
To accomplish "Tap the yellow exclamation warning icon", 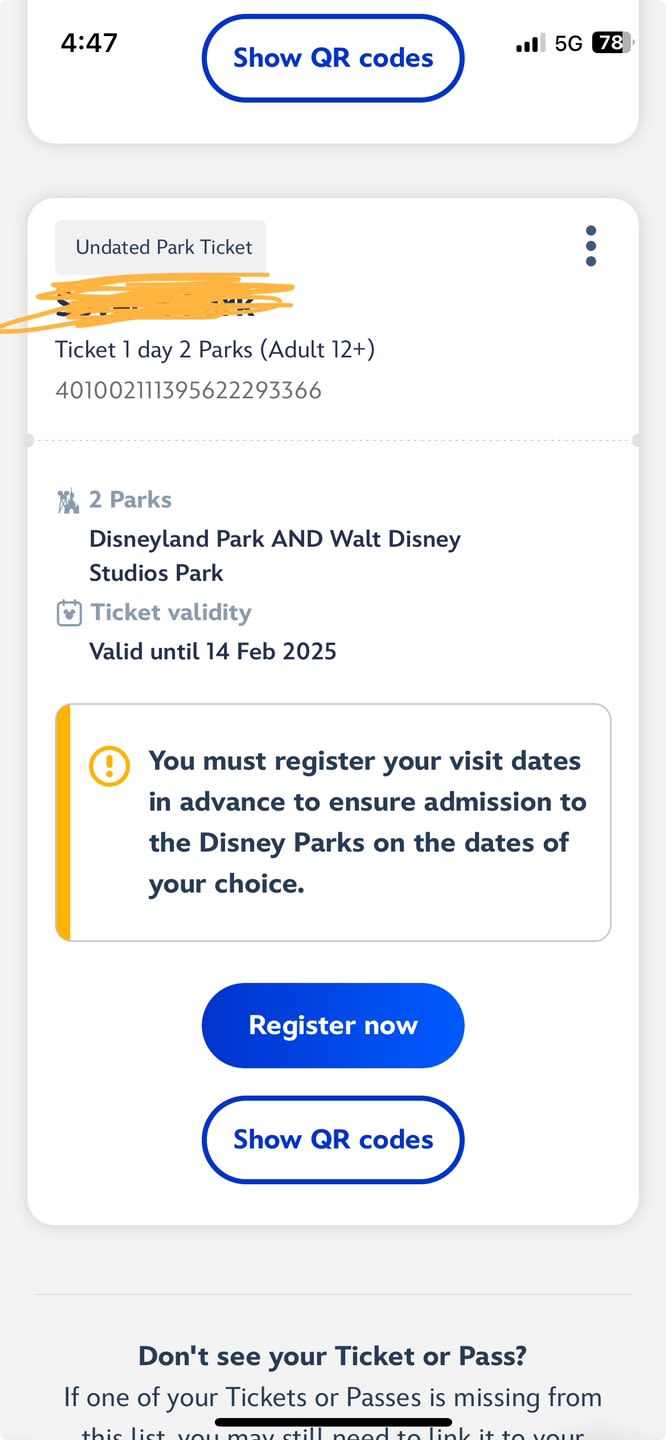I will [x=109, y=766].
